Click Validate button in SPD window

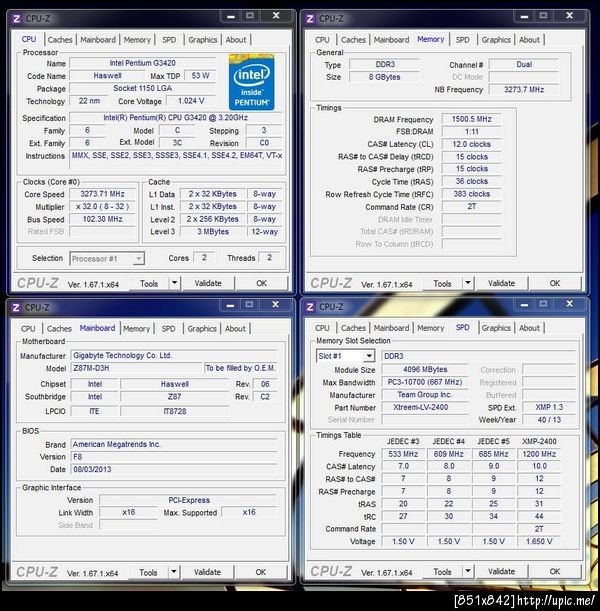[x=501, y=572]
